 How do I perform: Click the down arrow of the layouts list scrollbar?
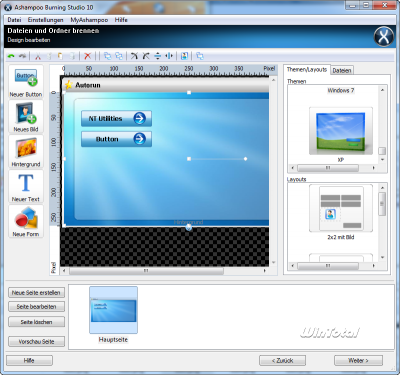point(382,258)
